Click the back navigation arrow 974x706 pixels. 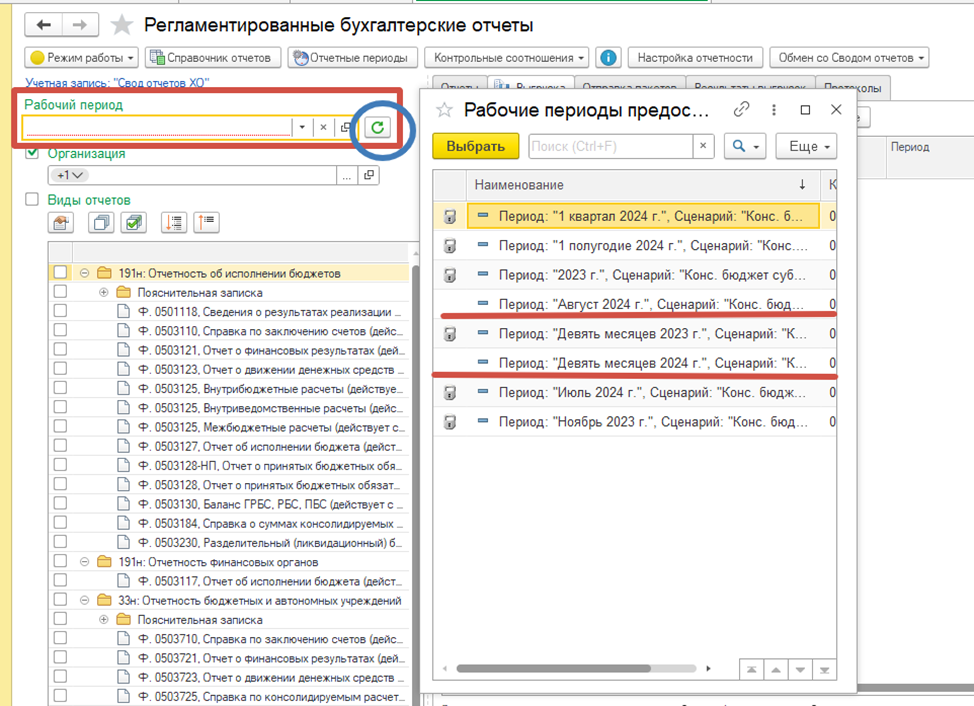[x=43, y=25]
